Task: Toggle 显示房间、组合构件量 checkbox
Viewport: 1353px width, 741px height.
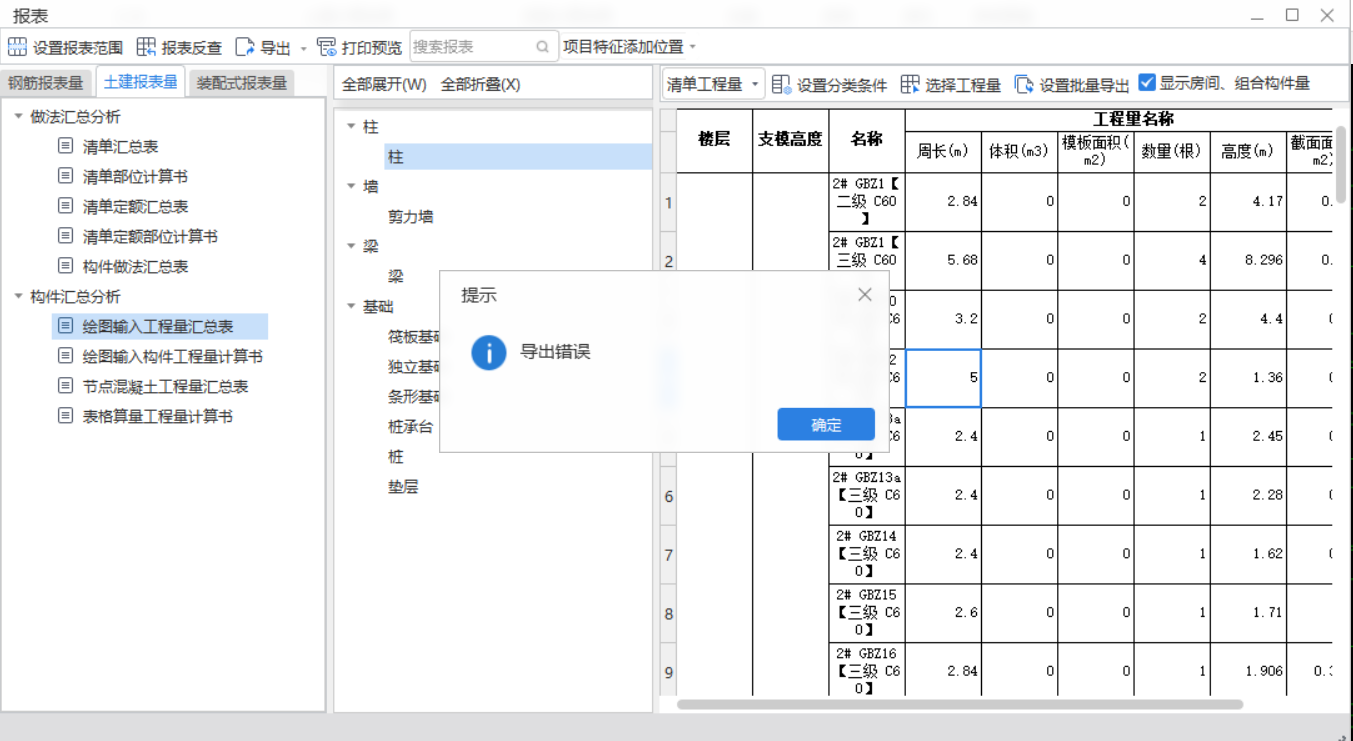Action: coord(1147,83)
